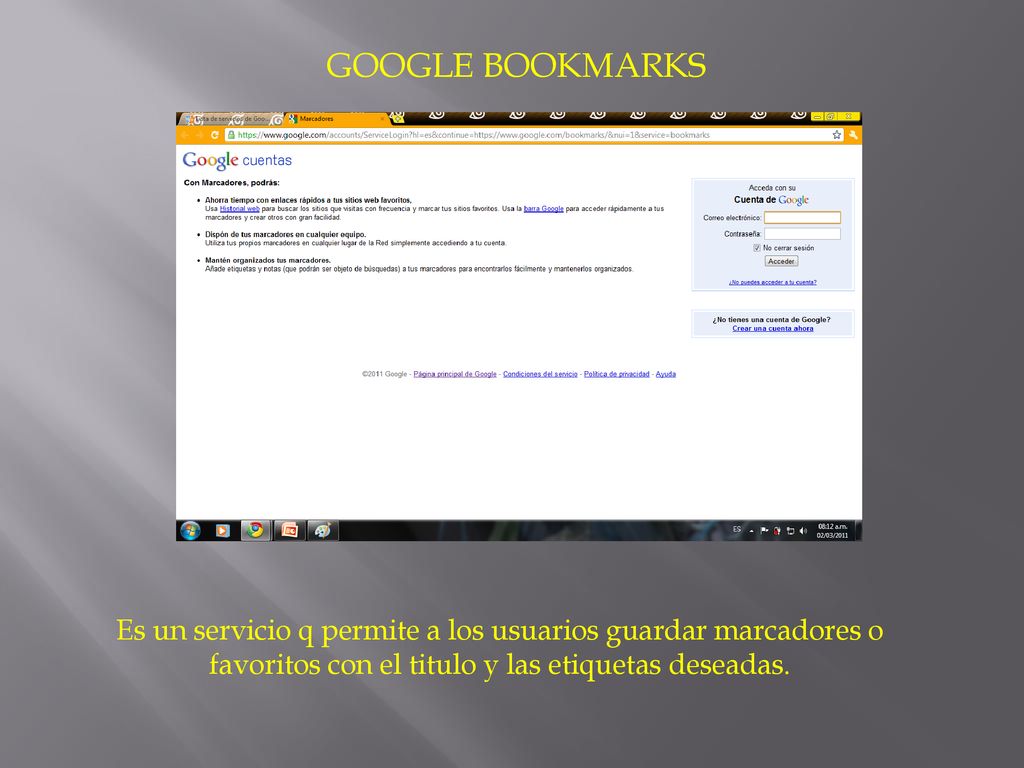1024x768 pixels.
Task: Open the new tab button
Action: pos(398,118)
